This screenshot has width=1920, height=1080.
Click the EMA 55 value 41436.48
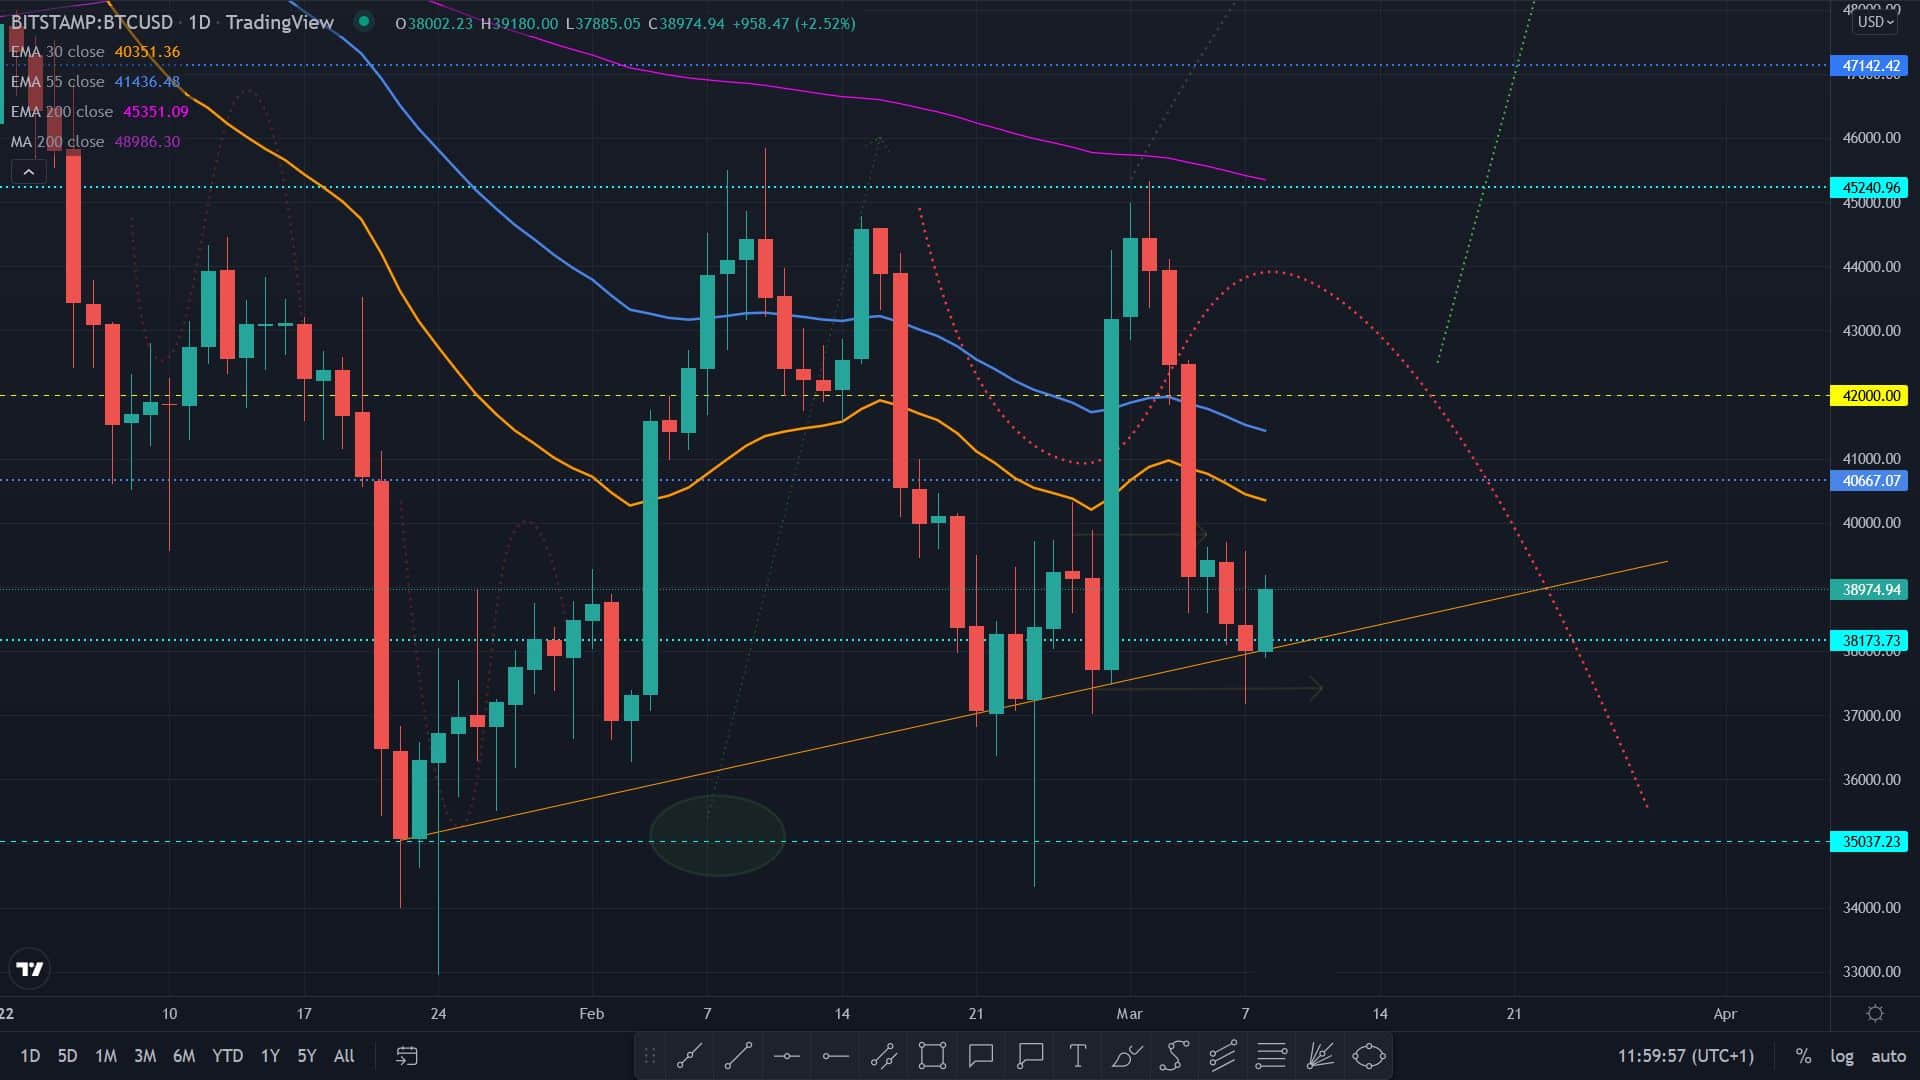[147, 82]
